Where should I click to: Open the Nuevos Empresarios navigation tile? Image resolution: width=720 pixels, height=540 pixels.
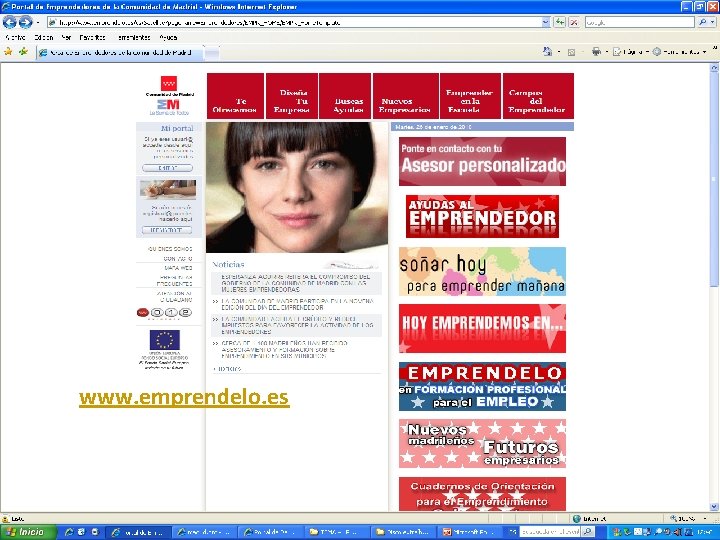click(x=405, y=96)
